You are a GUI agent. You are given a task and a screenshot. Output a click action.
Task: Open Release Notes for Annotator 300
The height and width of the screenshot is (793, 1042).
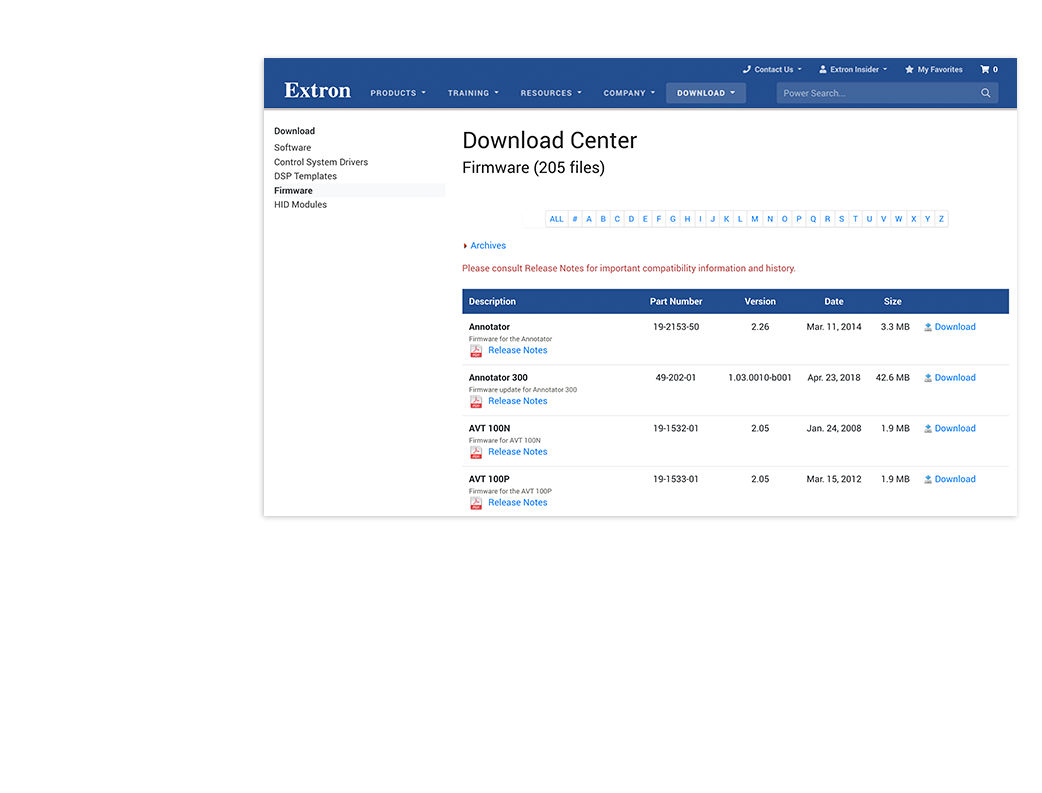tap(518, 401)
